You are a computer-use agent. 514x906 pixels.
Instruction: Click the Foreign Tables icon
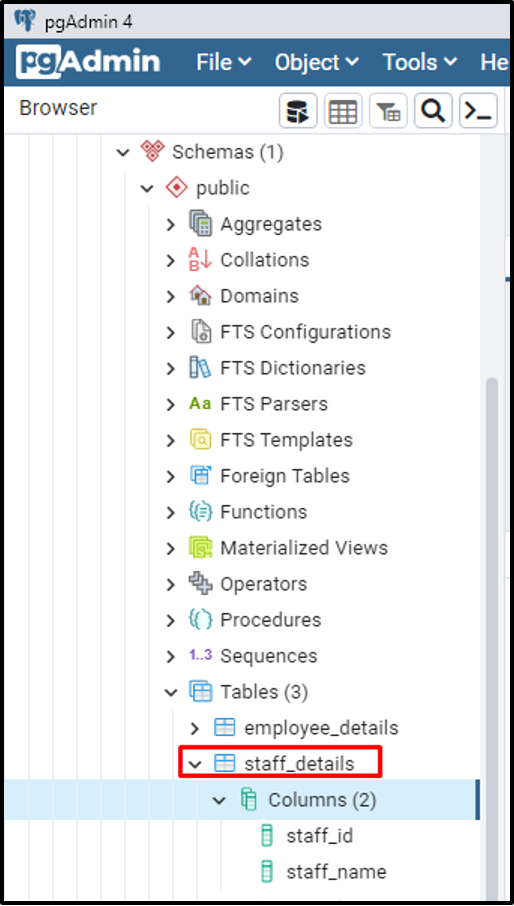(x=200, y=476)
